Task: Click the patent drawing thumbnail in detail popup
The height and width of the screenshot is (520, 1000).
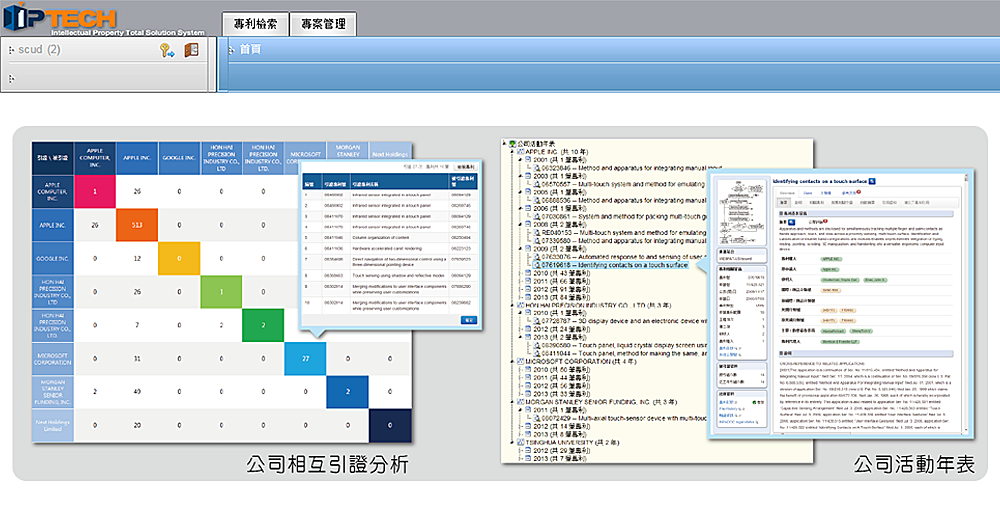Action: [741, 212]
